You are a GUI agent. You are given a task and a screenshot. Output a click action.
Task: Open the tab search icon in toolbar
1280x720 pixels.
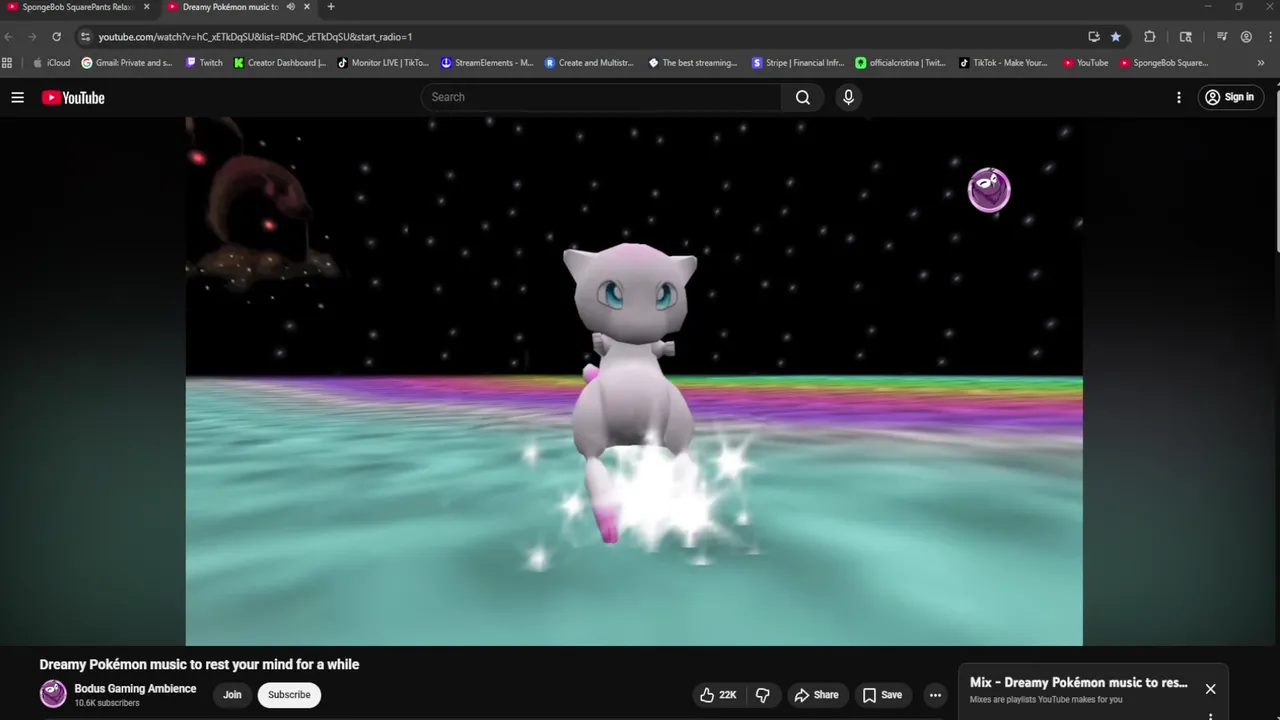pyautogui.click(x=1186, y=37)
